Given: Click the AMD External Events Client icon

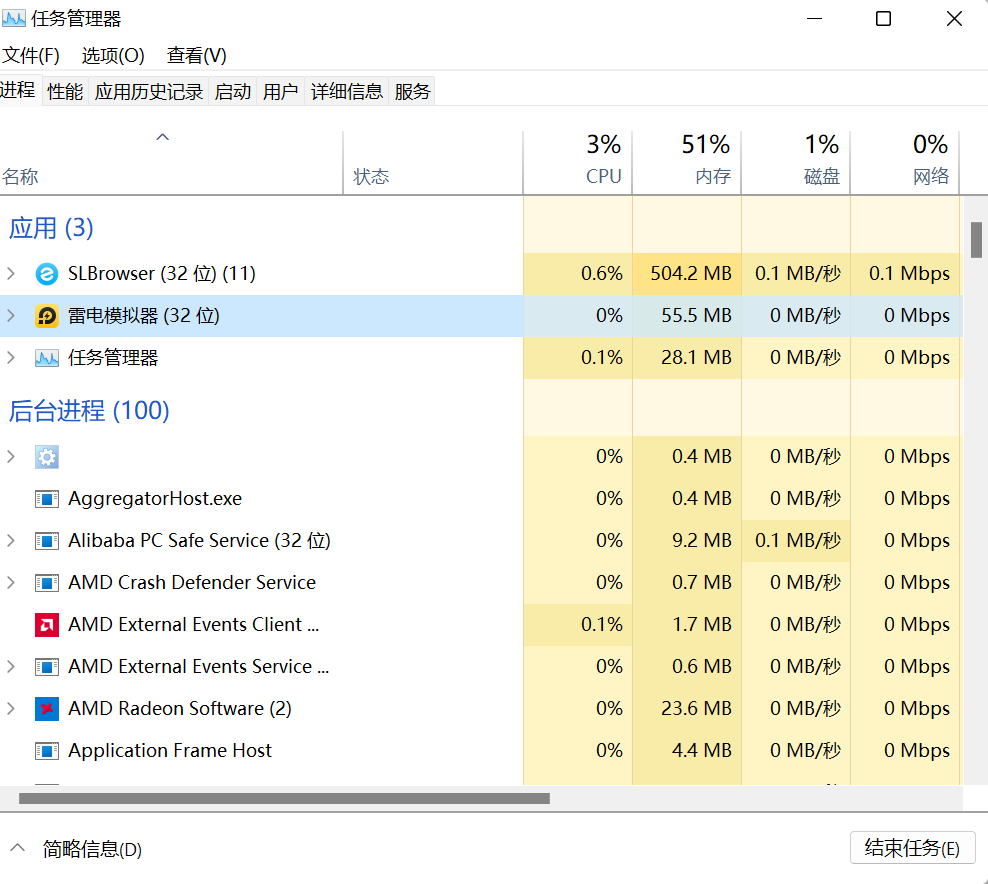Looking at the screenshot, I should tap(47, 625).
